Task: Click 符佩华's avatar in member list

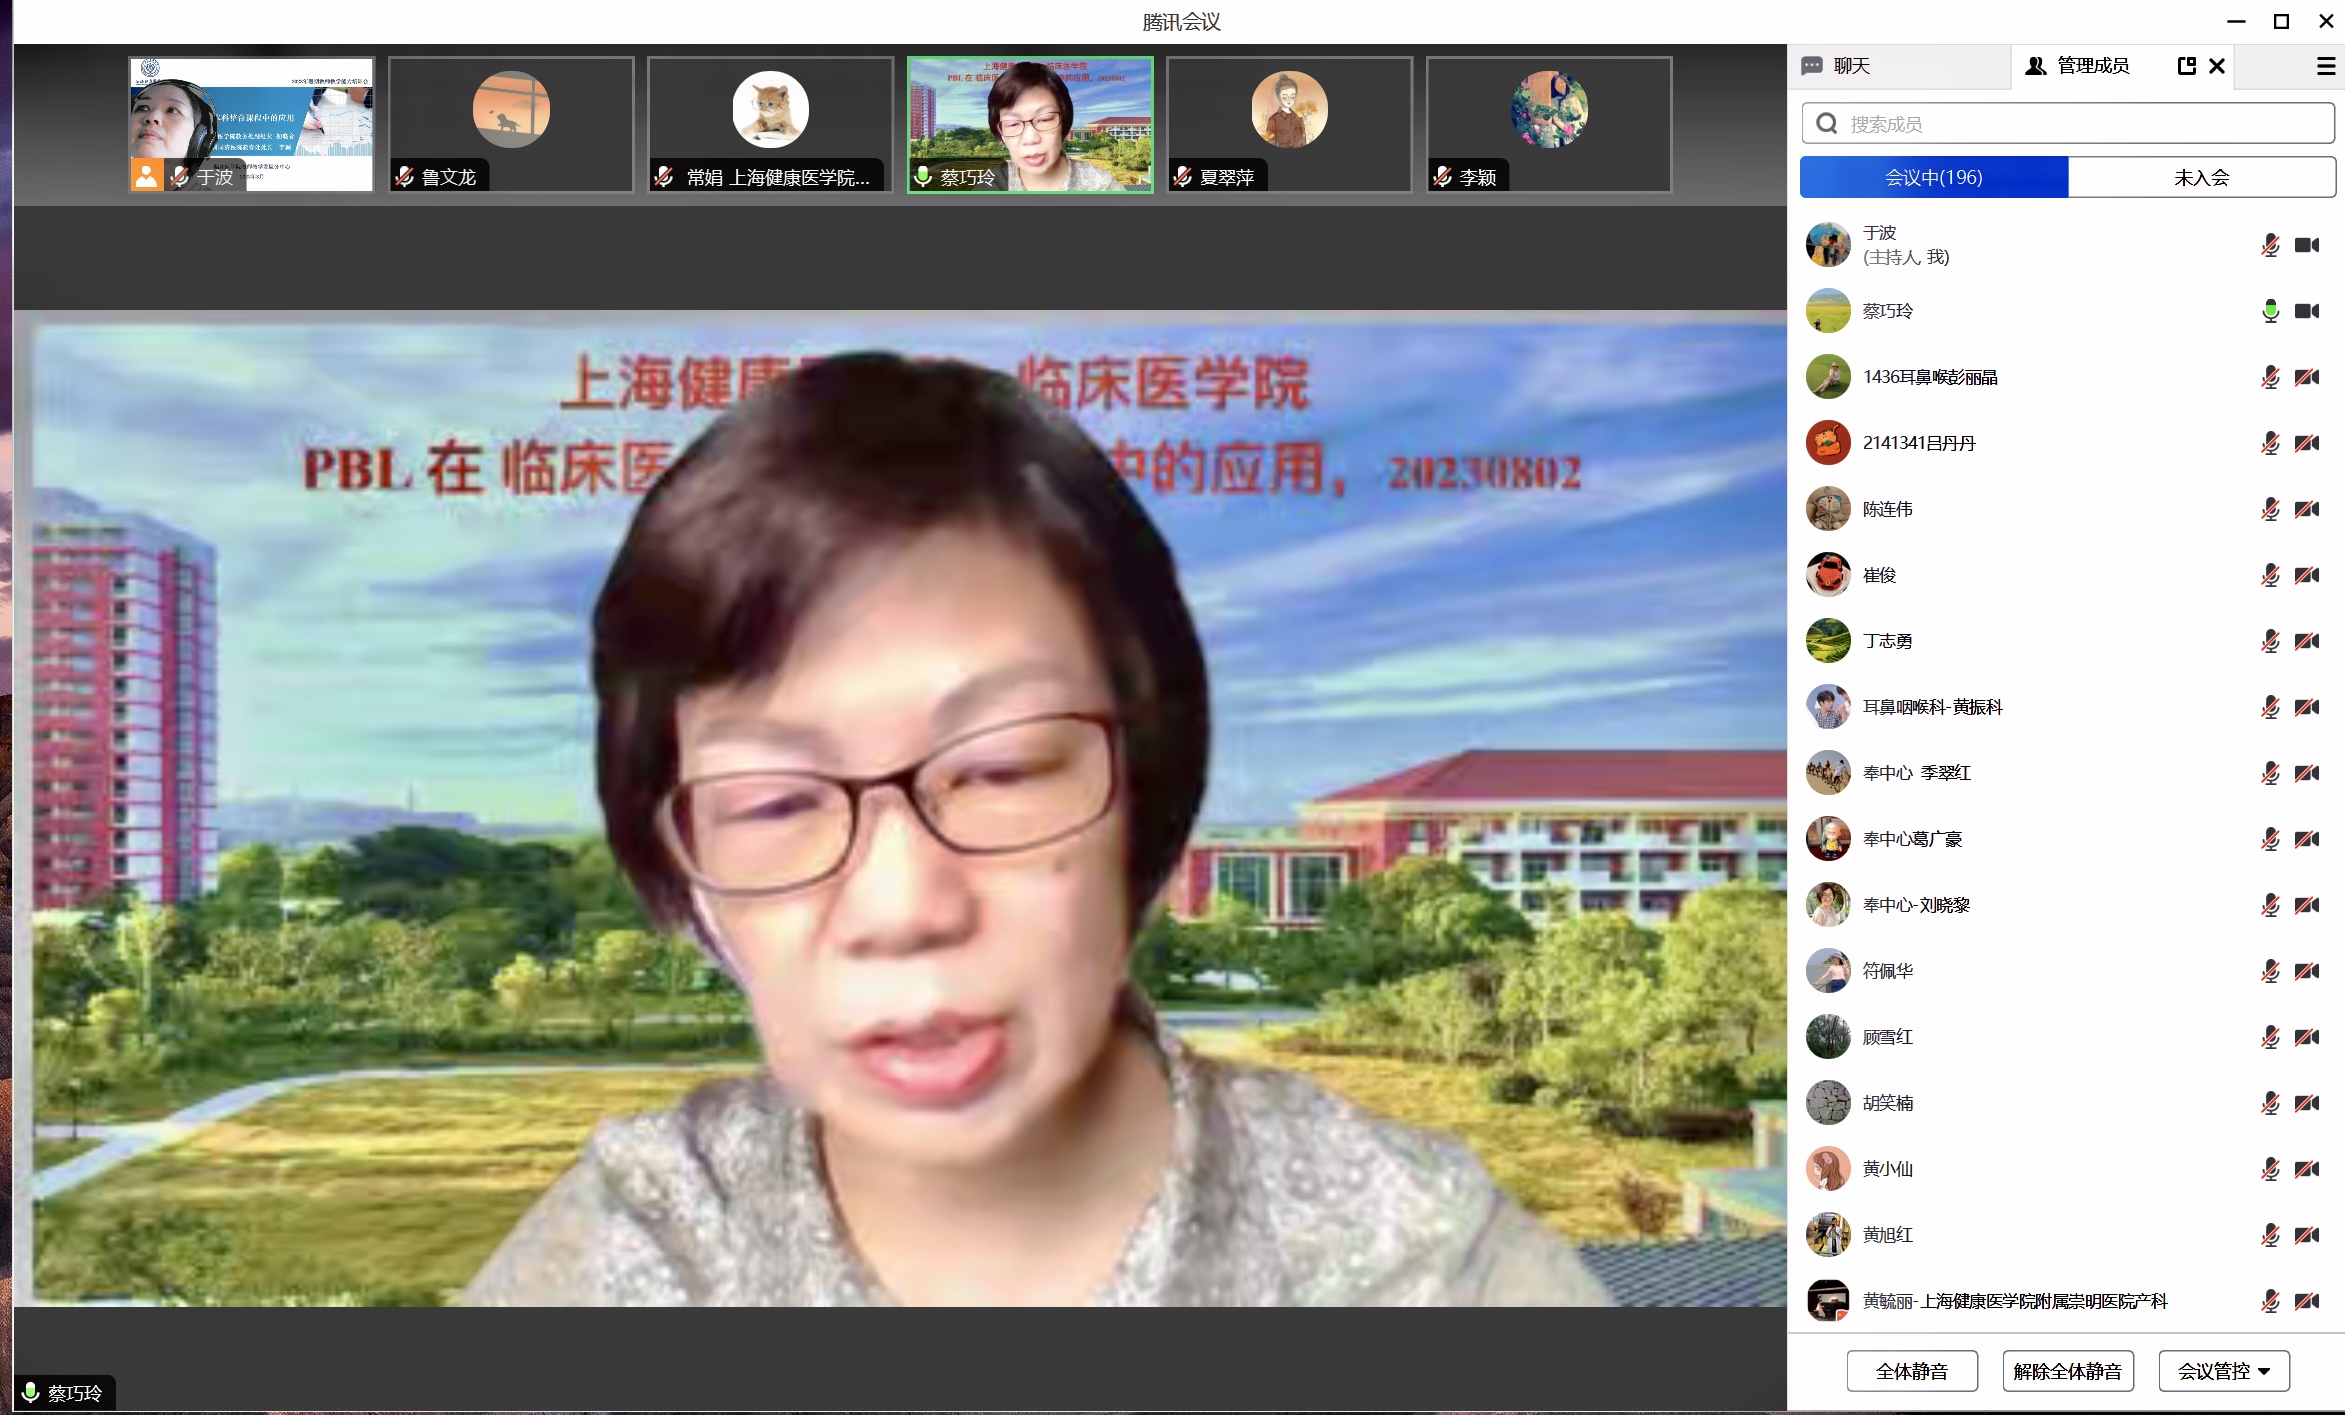Action: point(1828,971)
